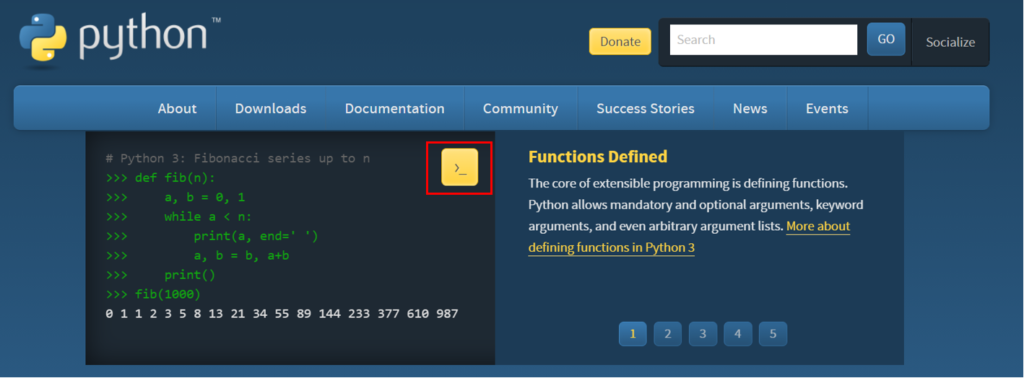The height and width of the screenshot is (378, 1024).
Task: Switch to slide 2 in the carousel
Action: [x=667, y=334]
